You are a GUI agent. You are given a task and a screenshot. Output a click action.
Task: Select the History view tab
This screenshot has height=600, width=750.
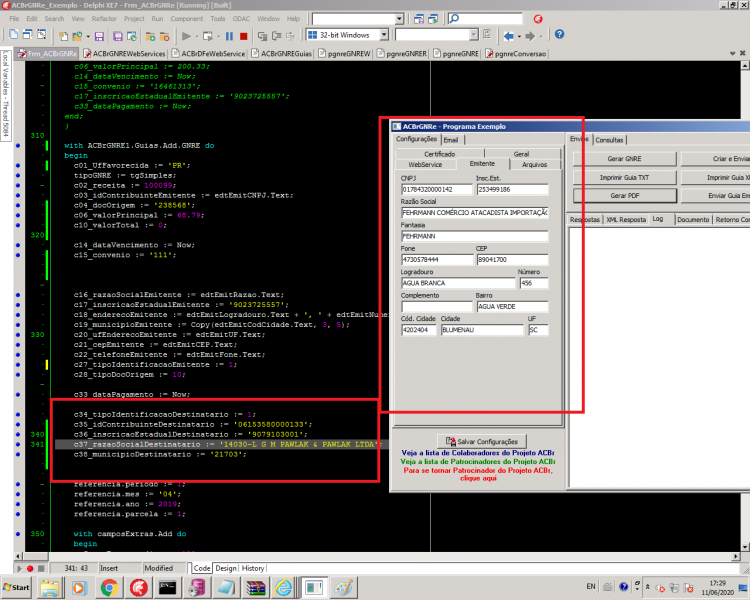coord(253,568)
